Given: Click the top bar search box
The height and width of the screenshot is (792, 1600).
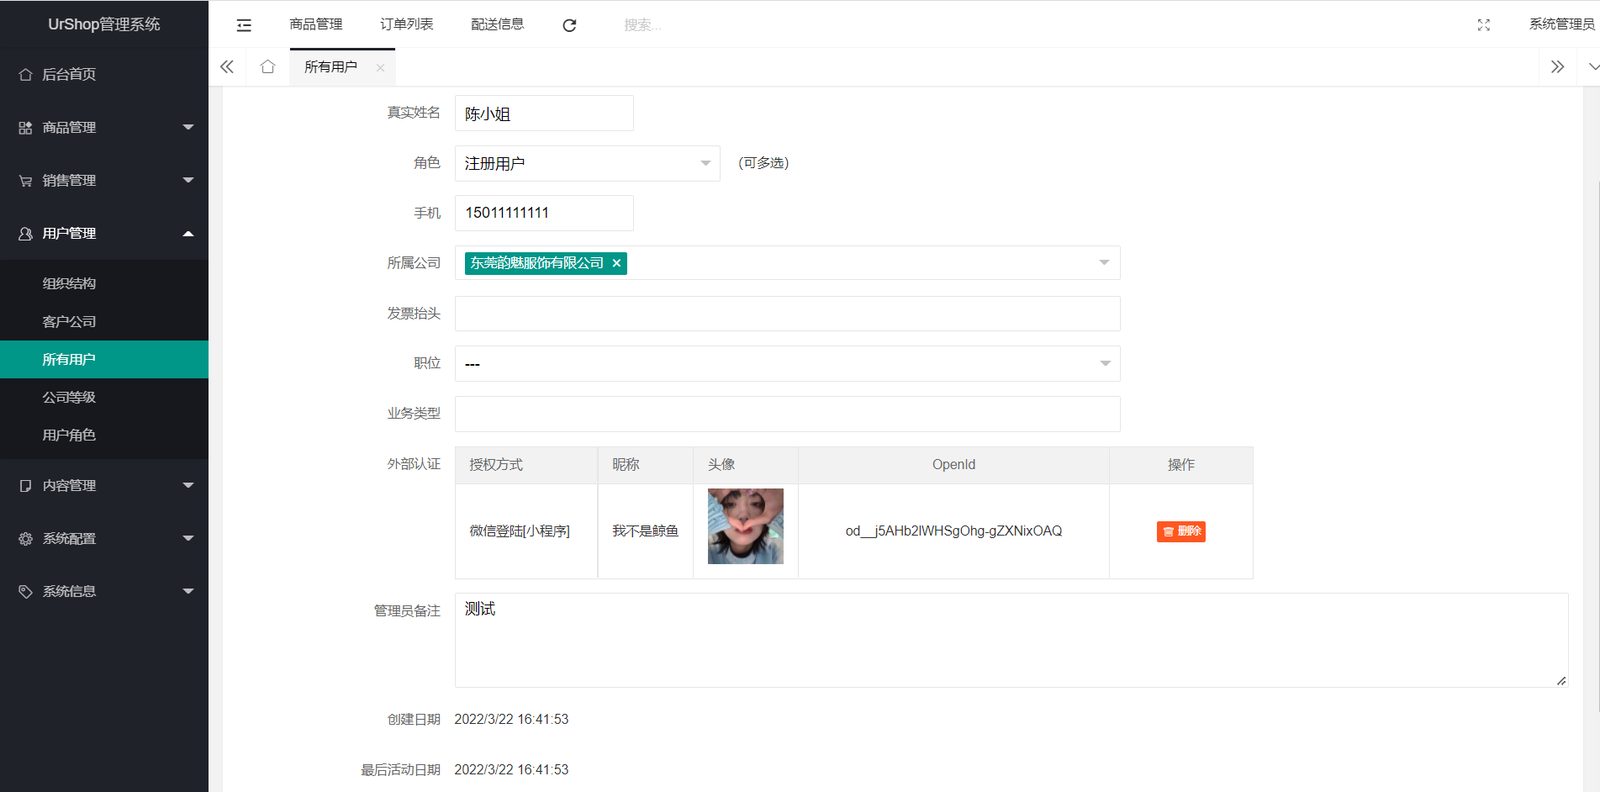Looking at the screenshot, I should pos(643,25).
